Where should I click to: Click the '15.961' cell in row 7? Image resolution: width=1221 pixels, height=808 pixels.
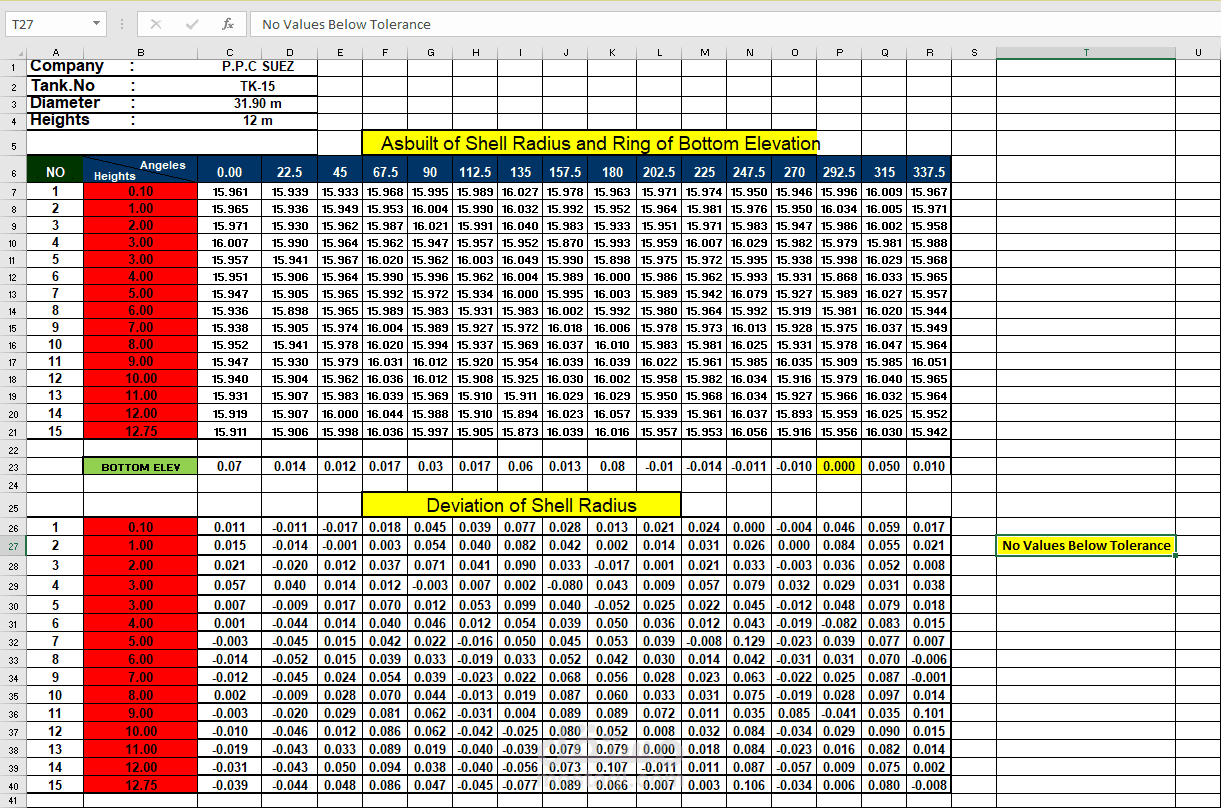click(x=230, y=192)
